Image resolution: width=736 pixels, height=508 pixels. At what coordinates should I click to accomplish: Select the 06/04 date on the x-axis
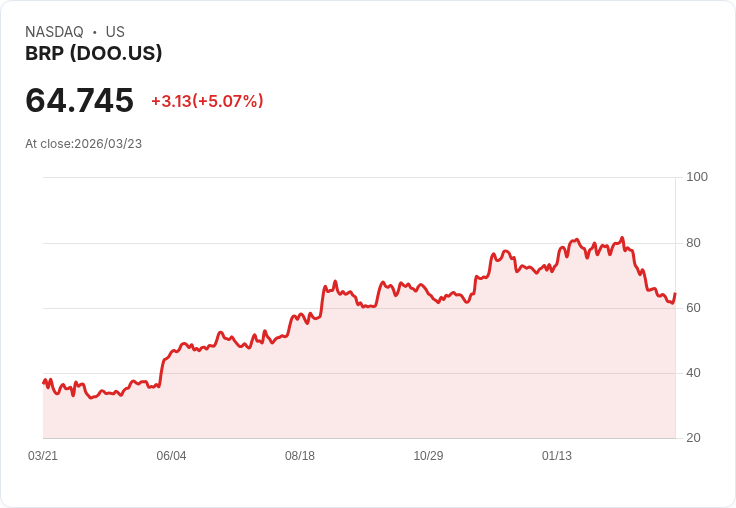pos(171,456)
